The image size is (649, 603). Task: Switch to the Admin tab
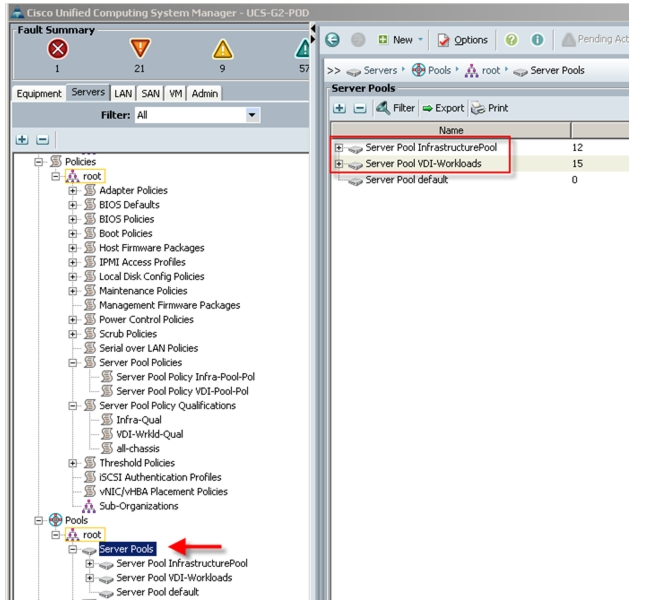[204, 94]
